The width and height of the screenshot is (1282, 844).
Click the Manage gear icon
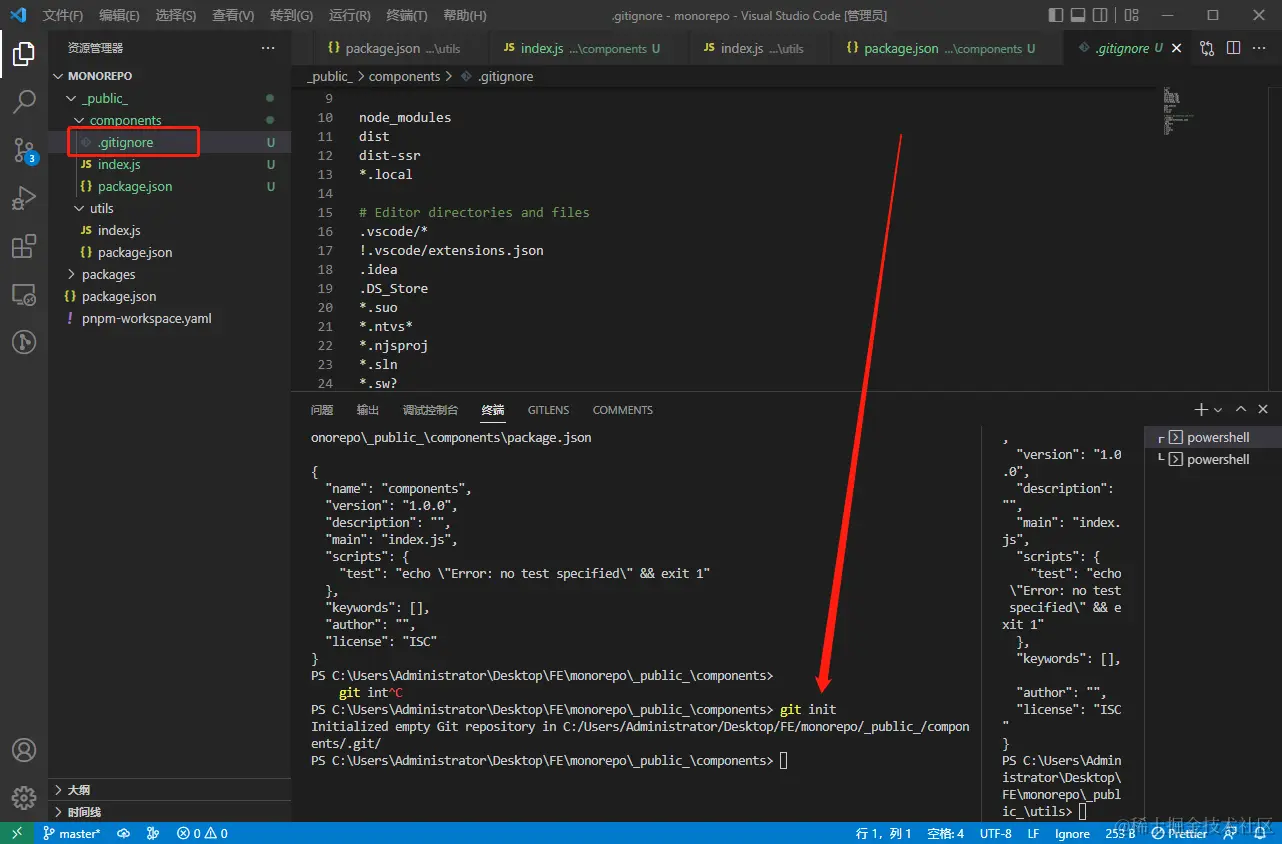(x=24, y=797)
